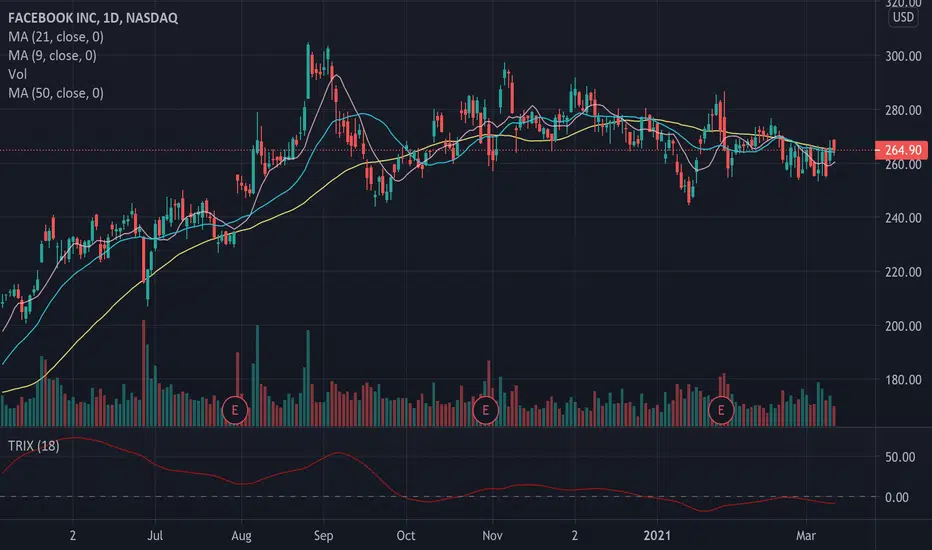Click the FACEBOOK INC, 1D, NASDAQ title

(93, 18)
